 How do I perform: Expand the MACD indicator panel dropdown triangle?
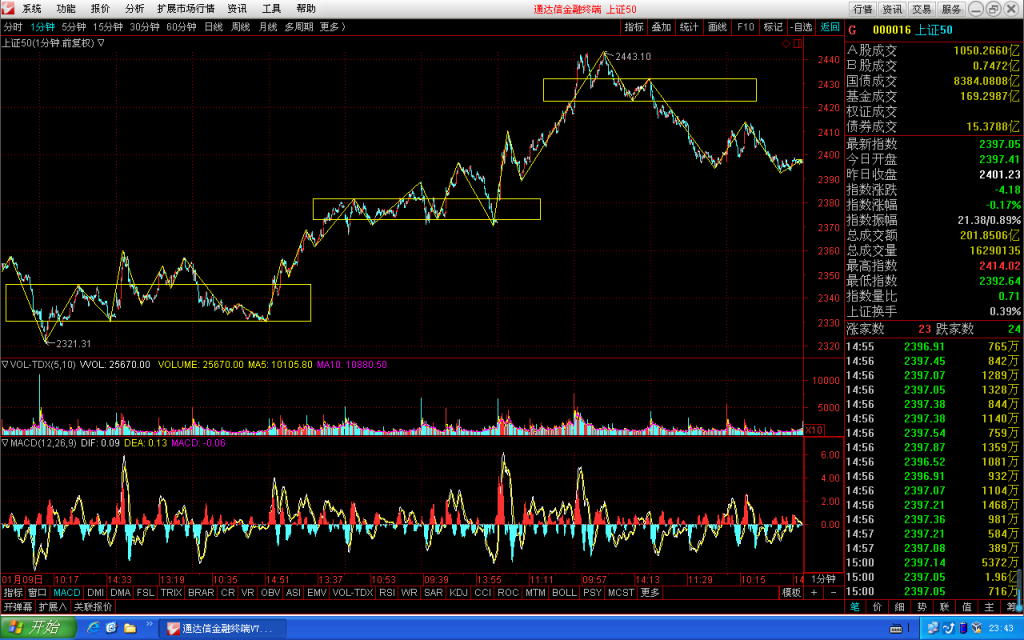5,443
